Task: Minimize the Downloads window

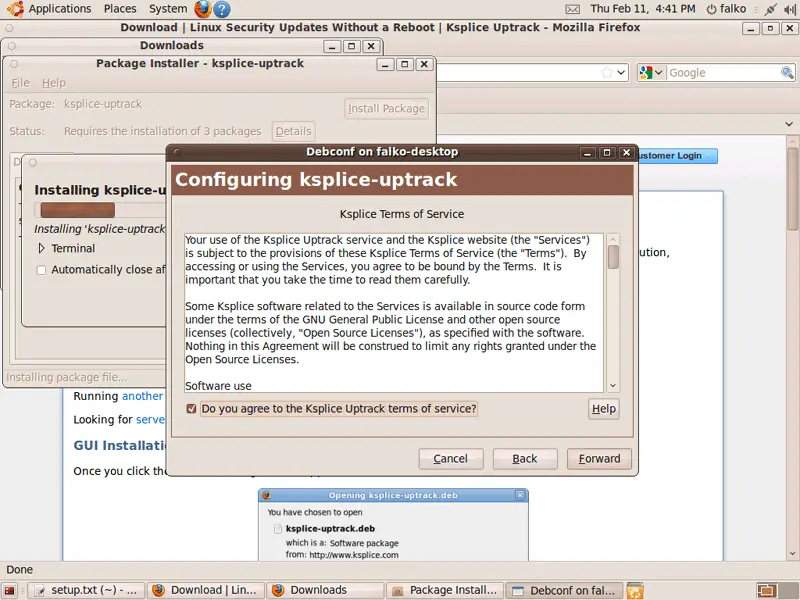Action: click(332, 46)
